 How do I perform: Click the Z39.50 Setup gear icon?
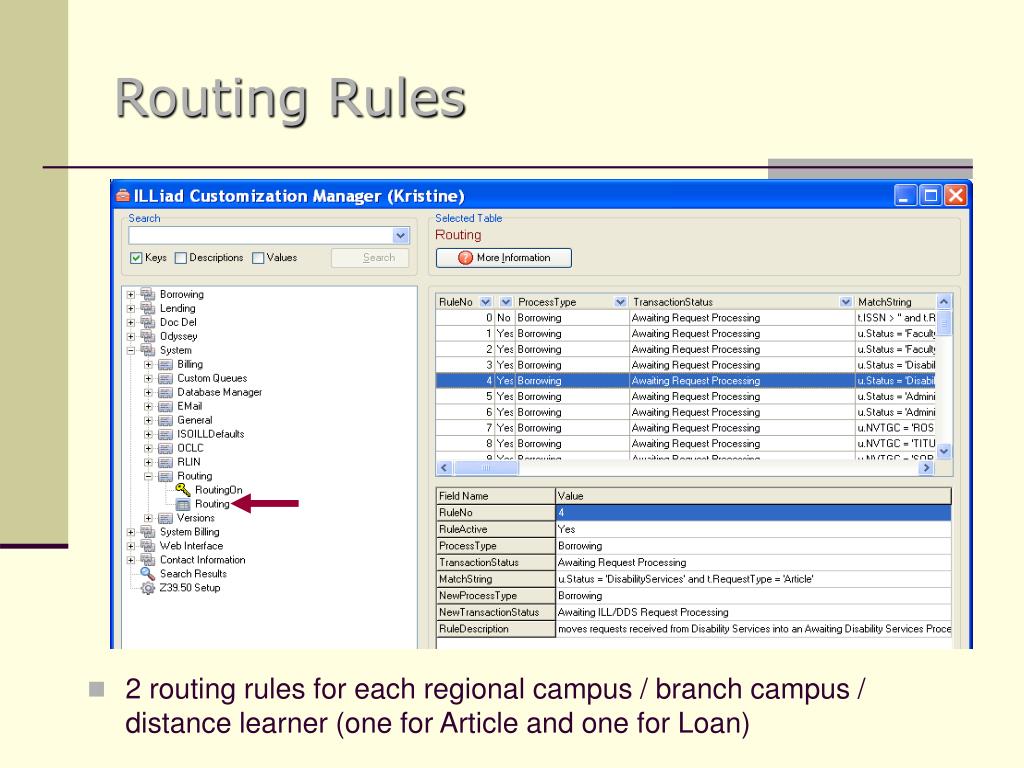tap(148, 588)
